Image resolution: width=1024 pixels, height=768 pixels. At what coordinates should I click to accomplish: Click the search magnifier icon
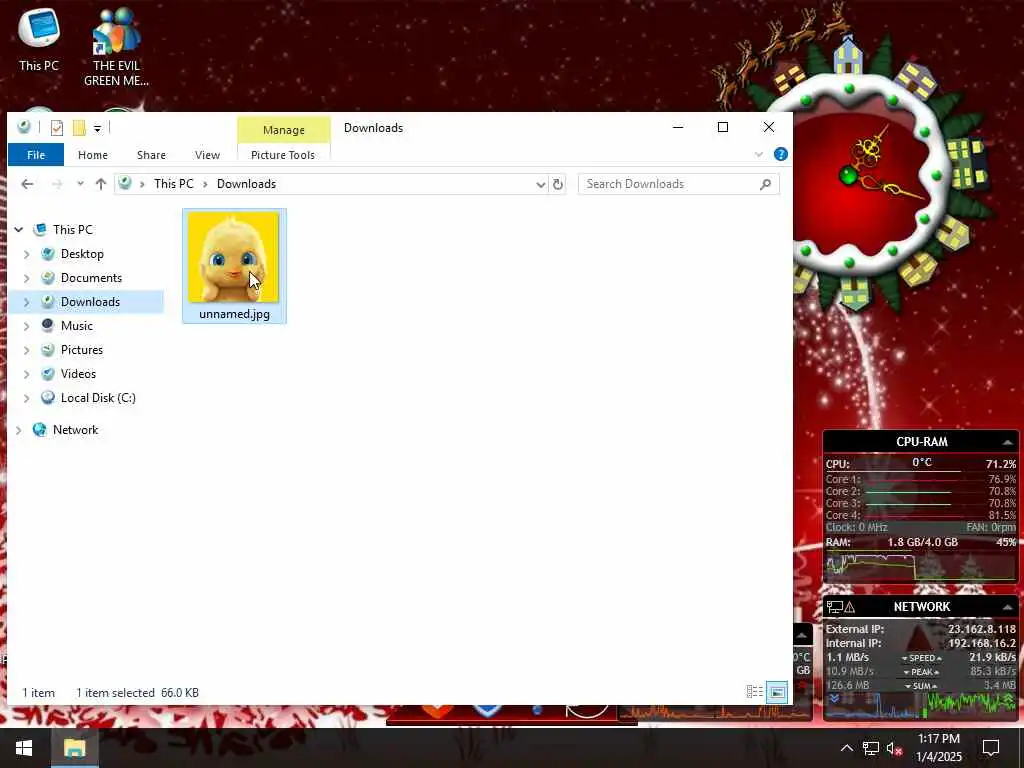pyautogui.click(x=765, y=184)
